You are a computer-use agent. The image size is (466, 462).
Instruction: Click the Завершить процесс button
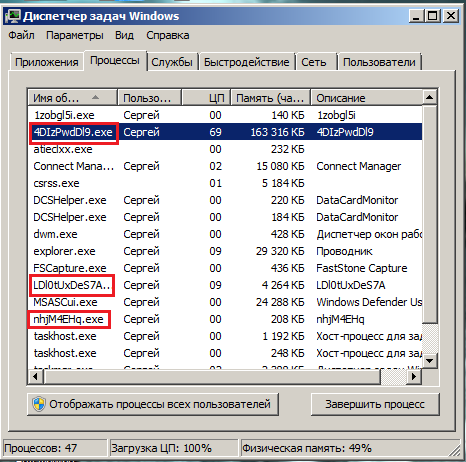click(375, 404)
